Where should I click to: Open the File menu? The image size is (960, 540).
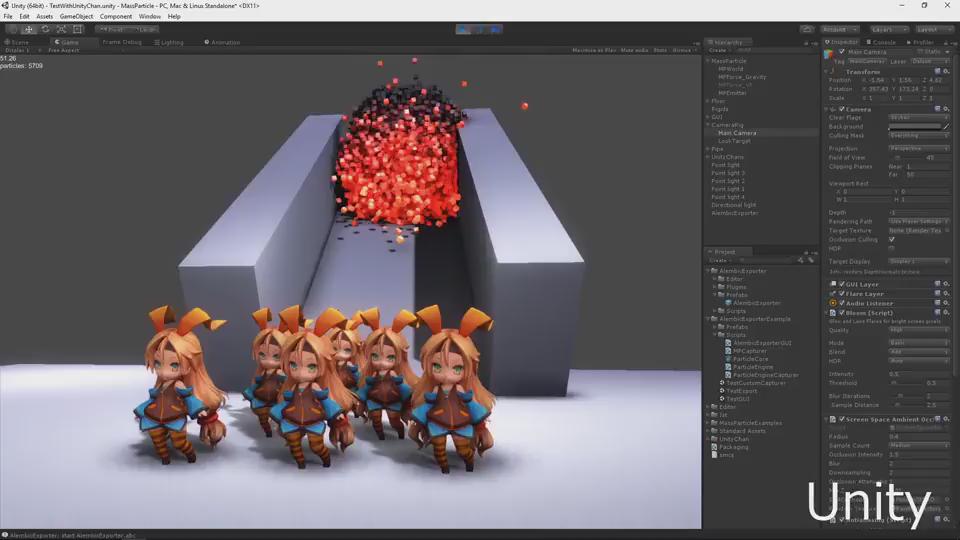(x=8, y=17)
